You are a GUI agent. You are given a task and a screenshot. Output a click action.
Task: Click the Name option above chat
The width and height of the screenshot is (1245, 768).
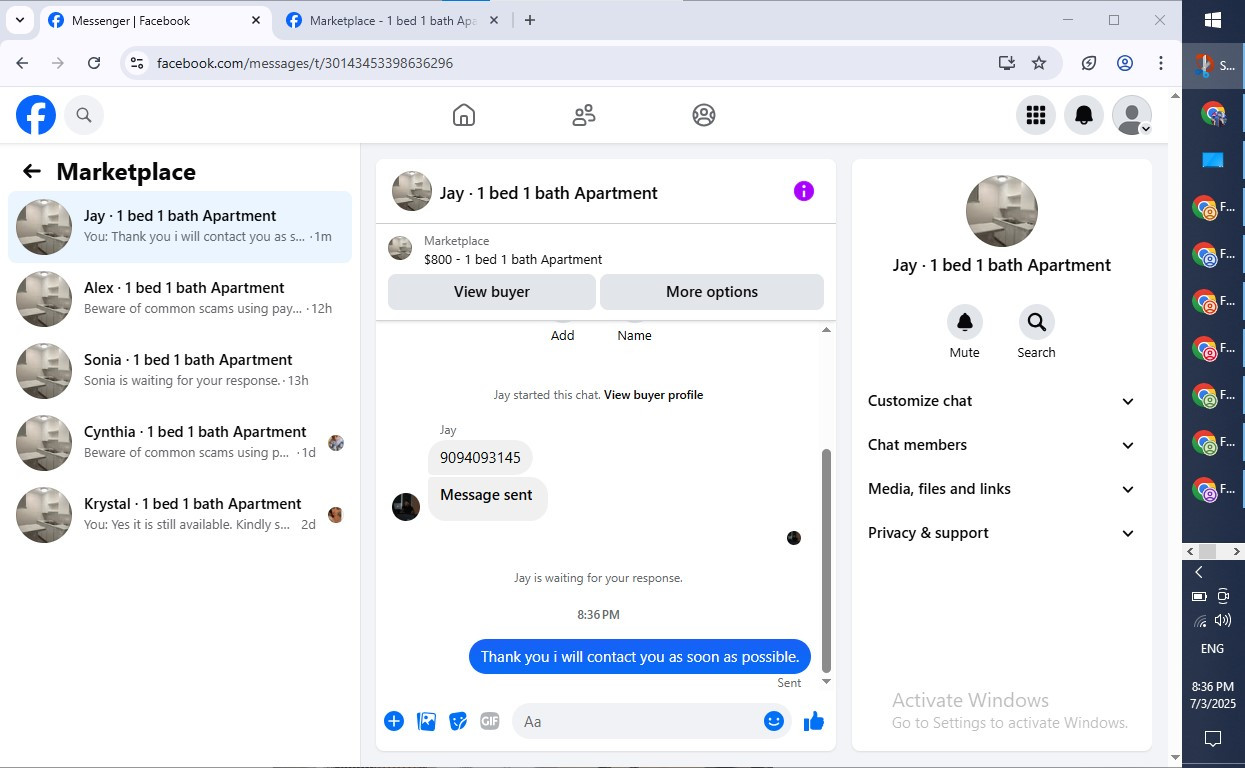tap(634, 336)
